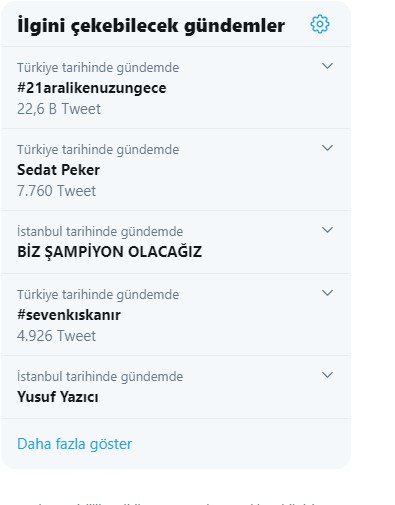
Task: Click Türkiye tarihinde gündemde label above Sedat Peker
Action: click(x=98, y=150)
